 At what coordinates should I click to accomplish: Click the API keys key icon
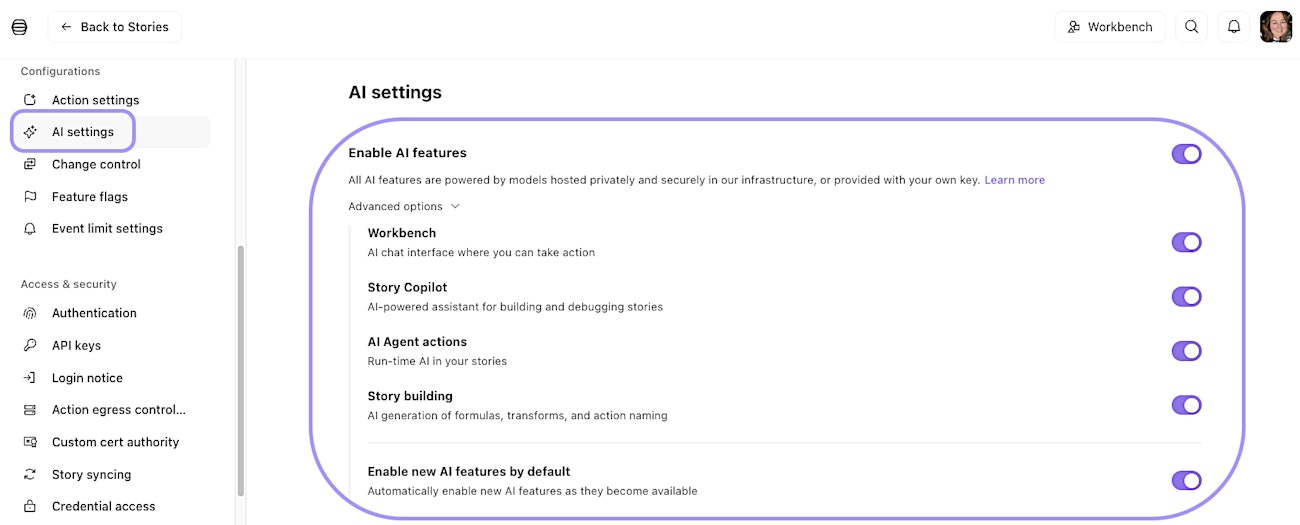30,345
